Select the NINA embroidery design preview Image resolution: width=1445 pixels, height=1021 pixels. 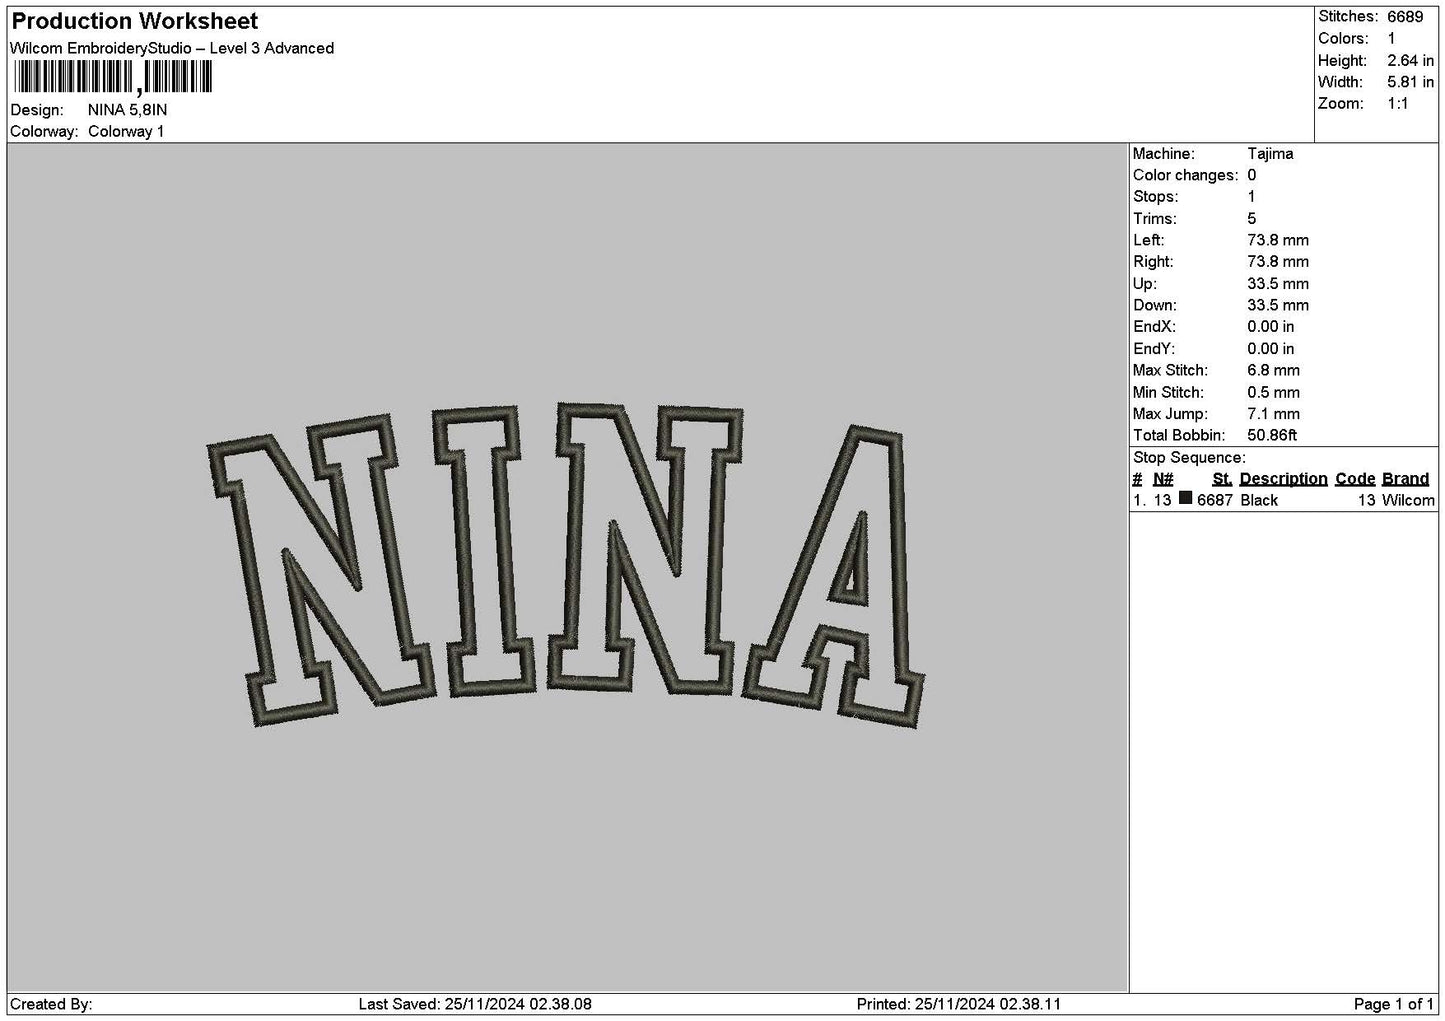click(566, 564)
